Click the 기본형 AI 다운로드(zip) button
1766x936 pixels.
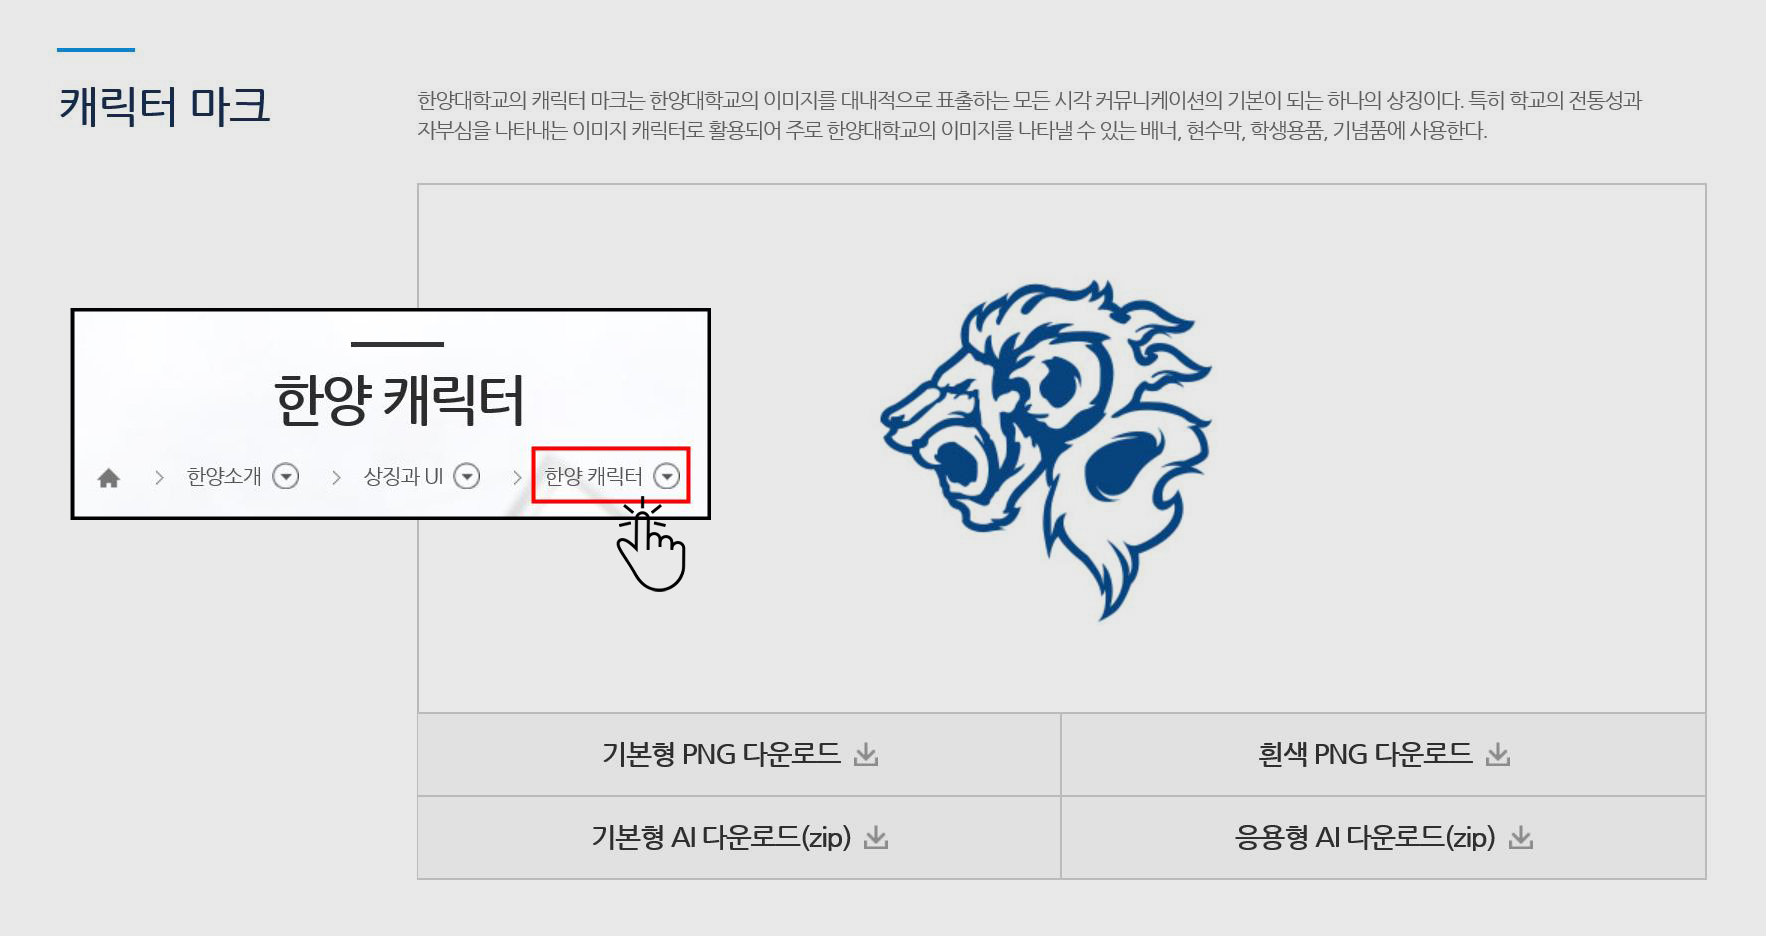click(x=739, y=837)
